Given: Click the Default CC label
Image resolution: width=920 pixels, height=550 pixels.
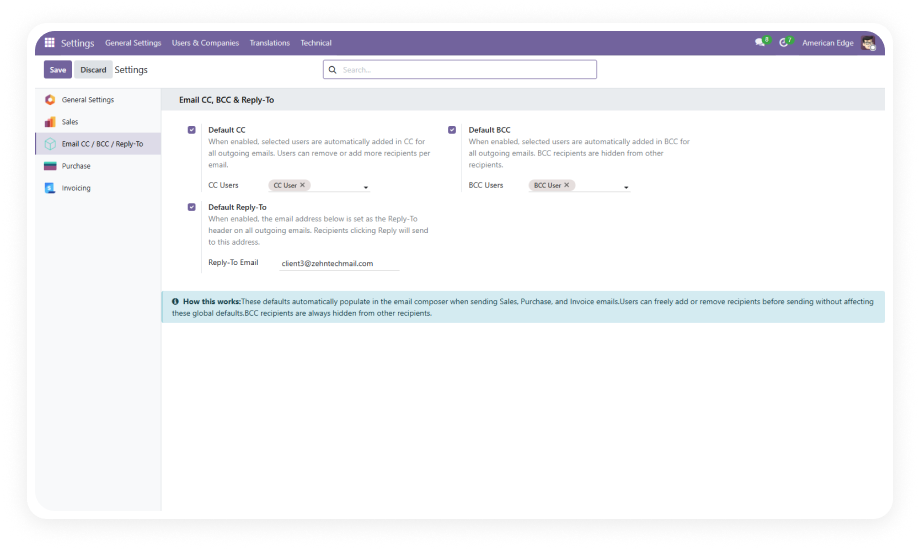Looking at the screenshot, I should point(226,130).
